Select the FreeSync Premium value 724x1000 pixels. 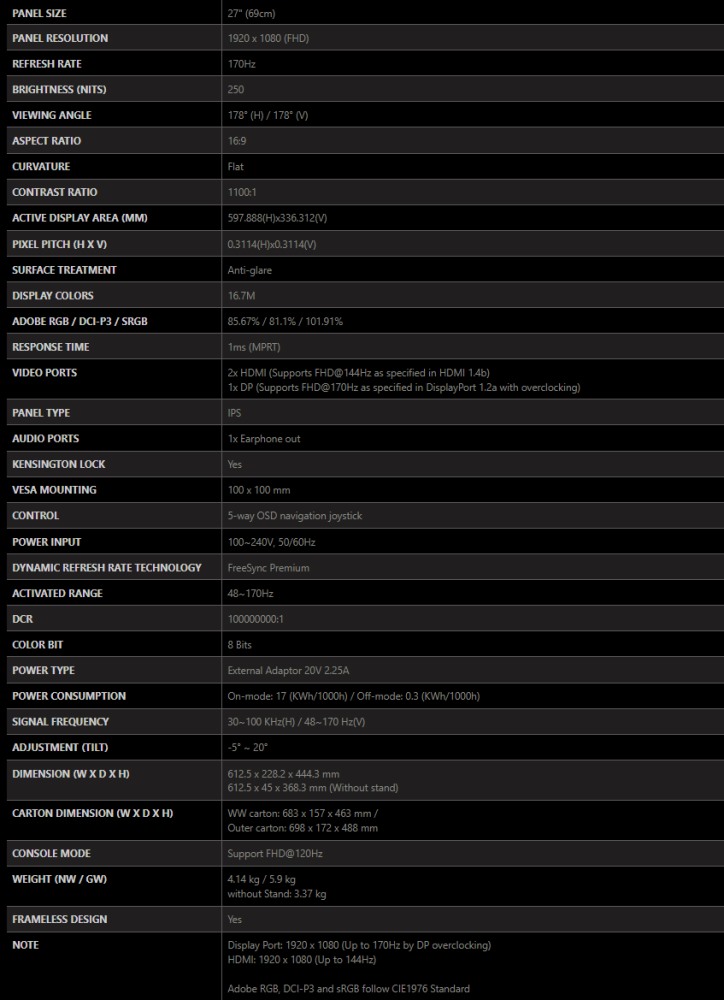tap(269, 568)
